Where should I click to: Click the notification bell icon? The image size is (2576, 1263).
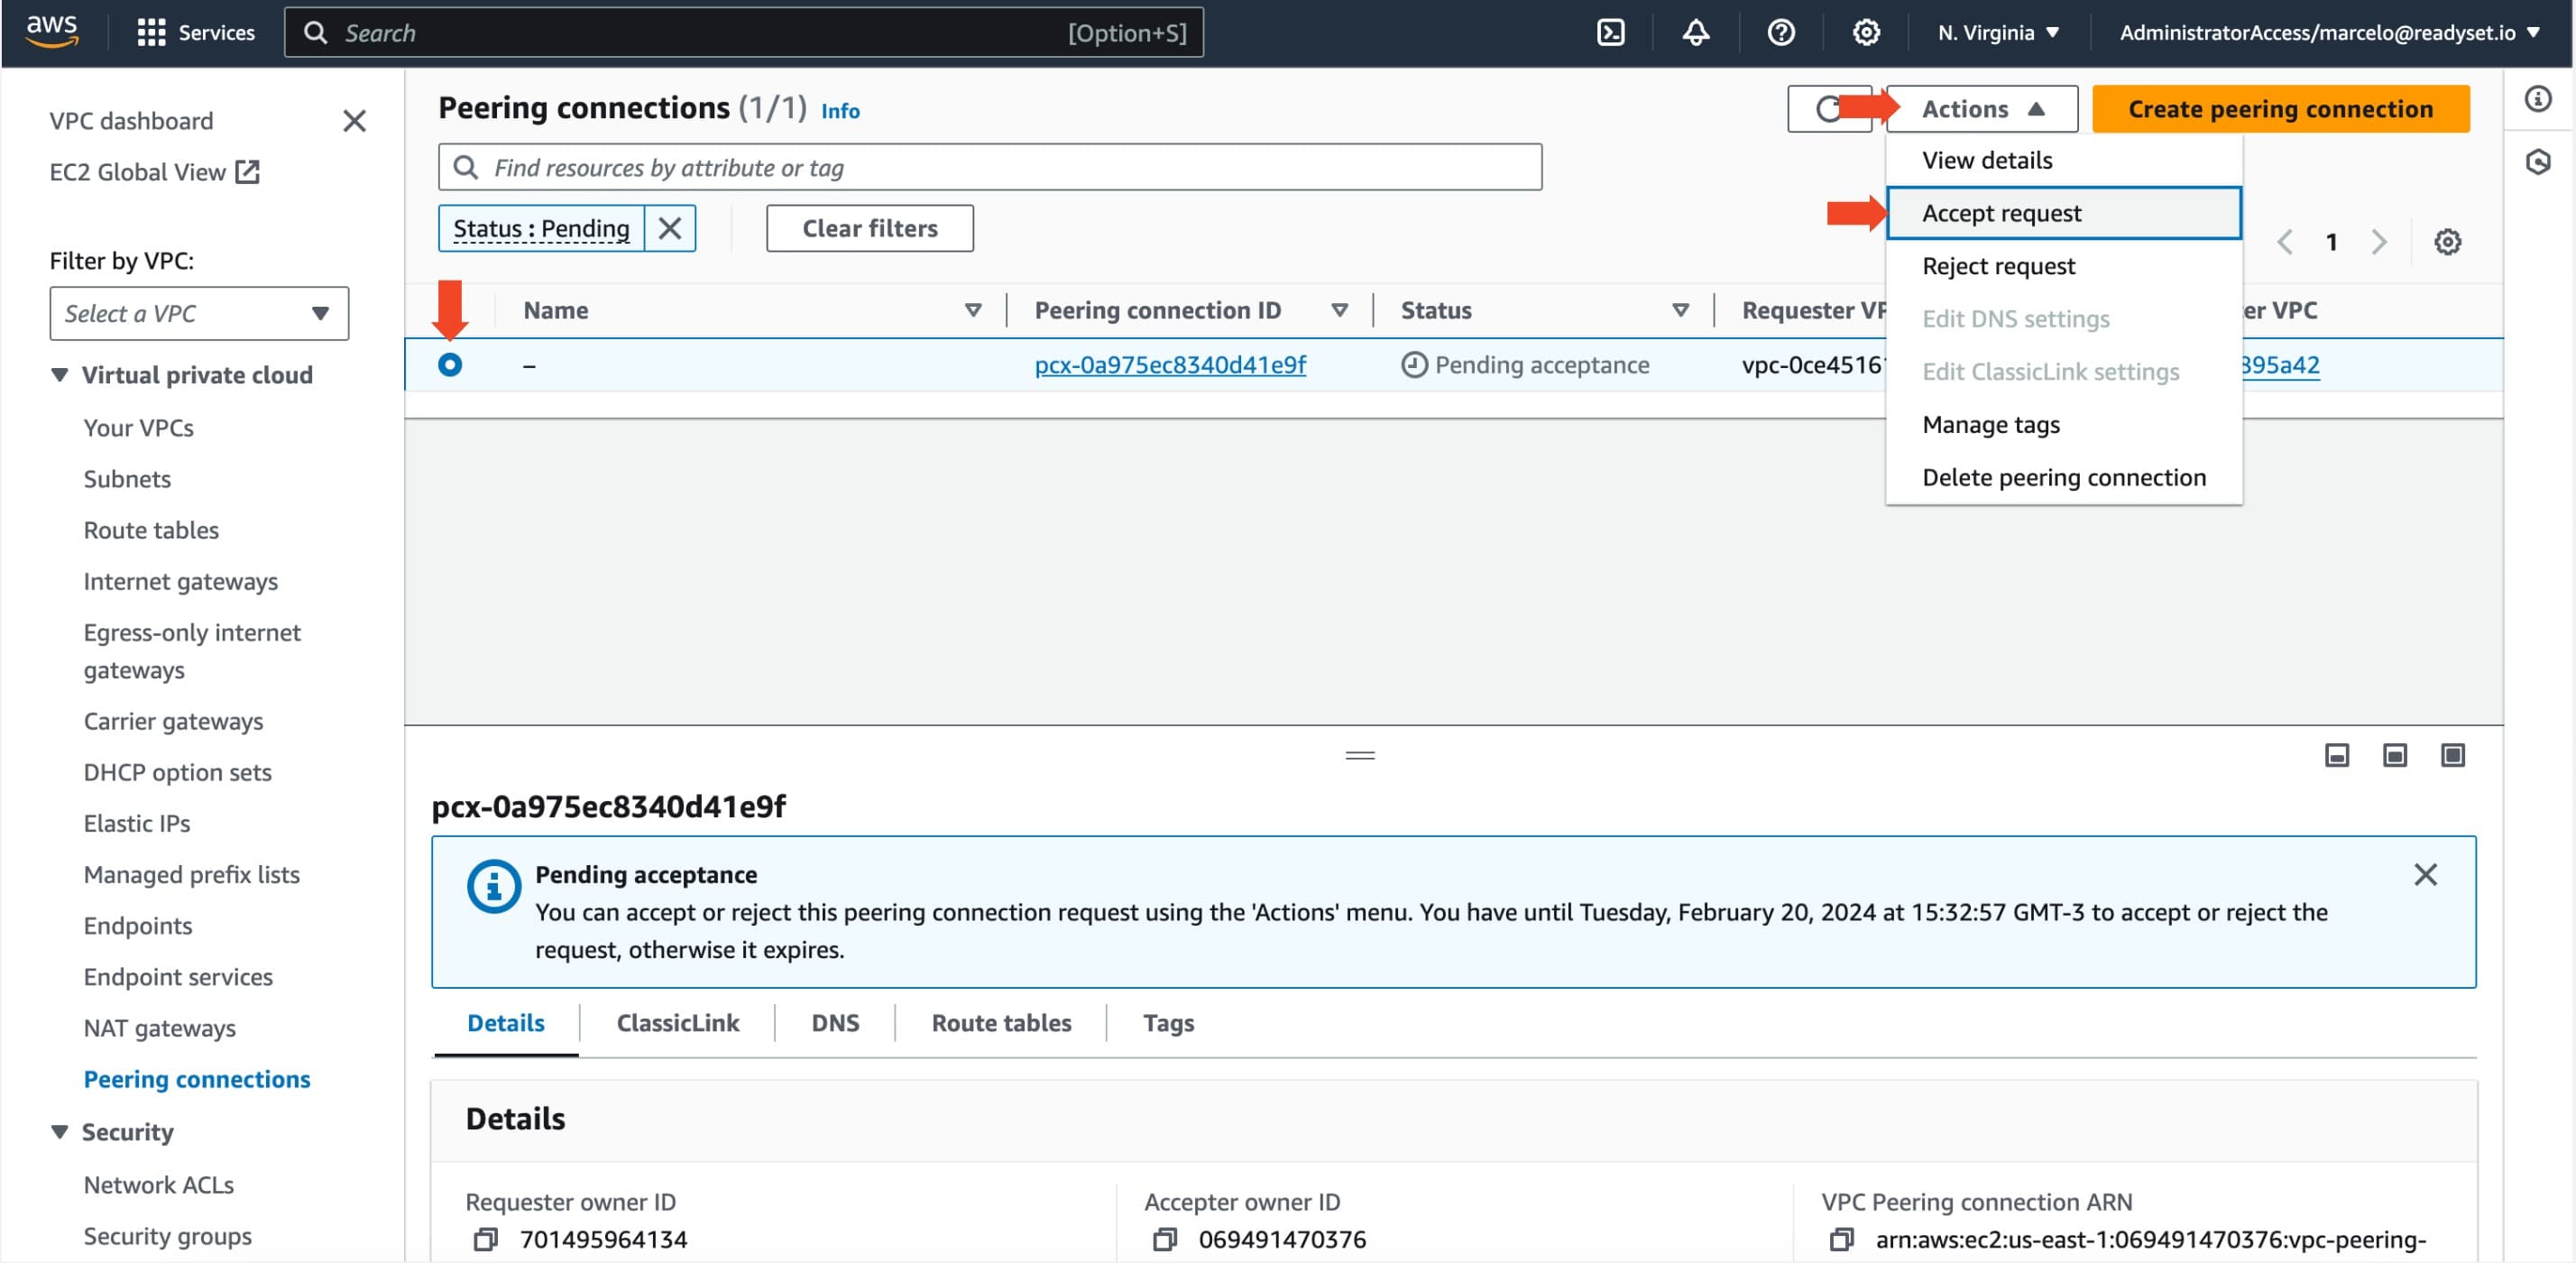pos(1697,32)
